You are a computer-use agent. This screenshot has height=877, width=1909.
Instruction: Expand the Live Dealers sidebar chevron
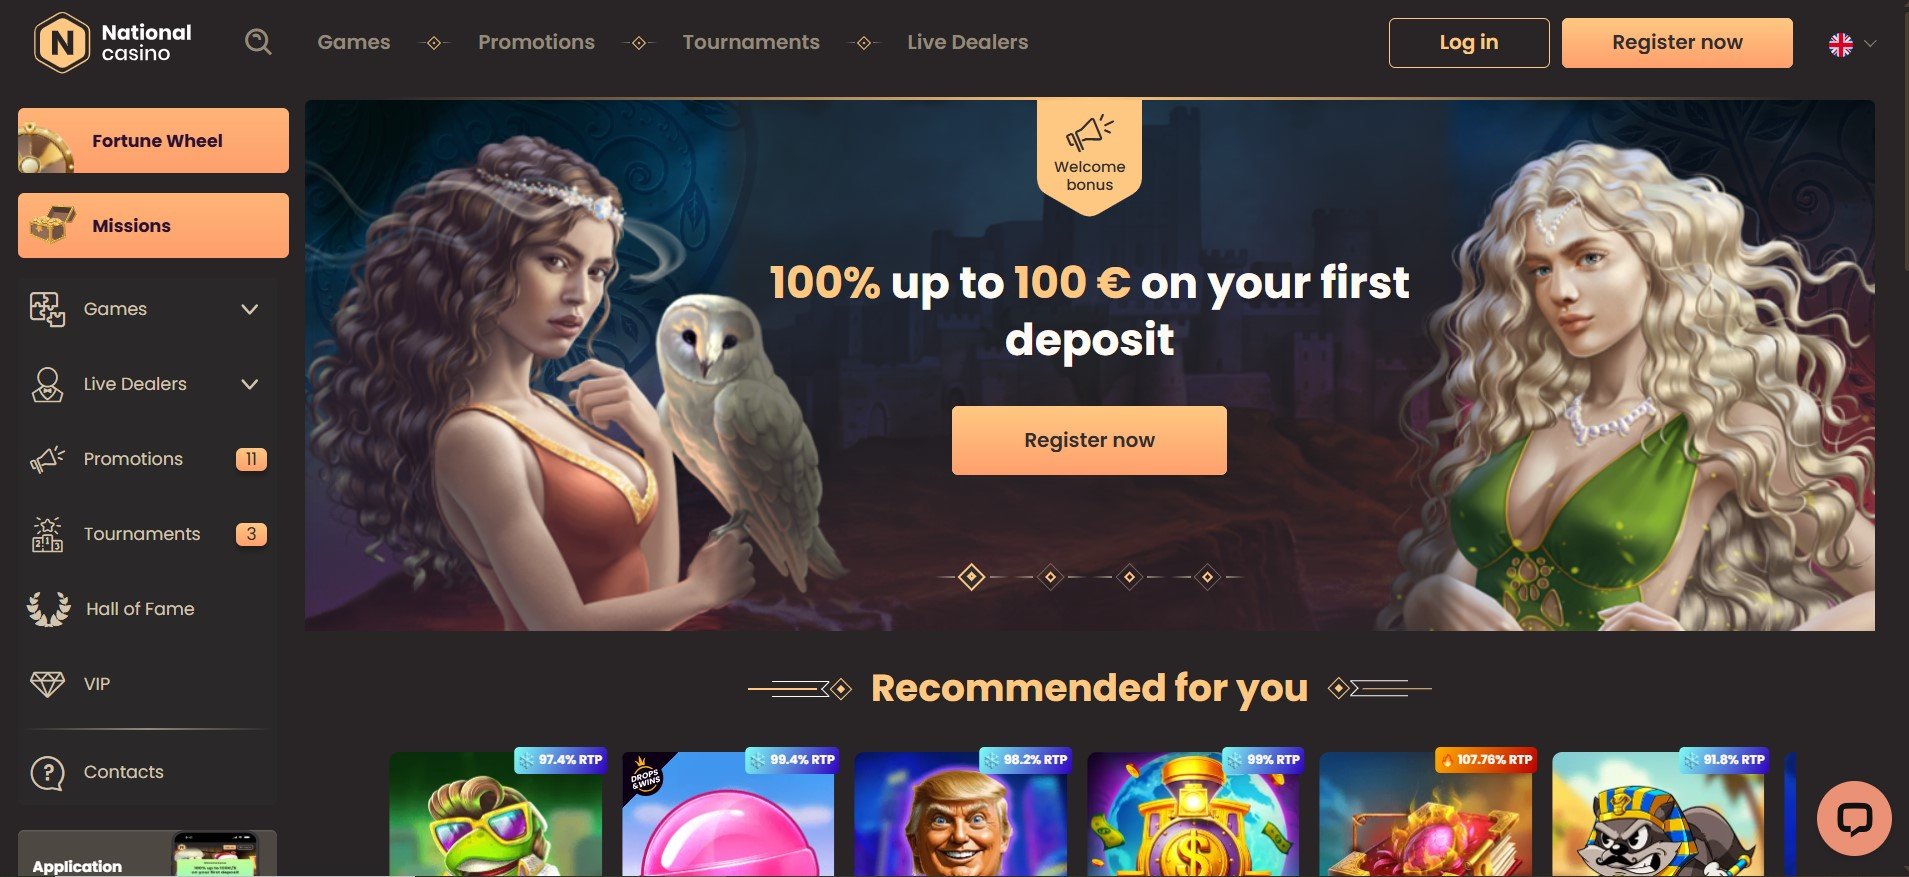[x=250, y=384]
